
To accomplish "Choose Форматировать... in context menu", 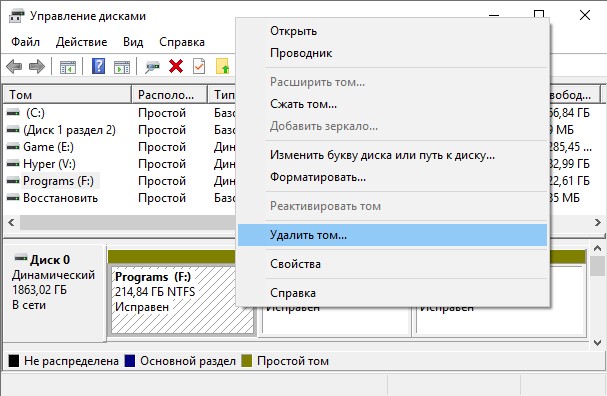I will [x=393, y=177].
